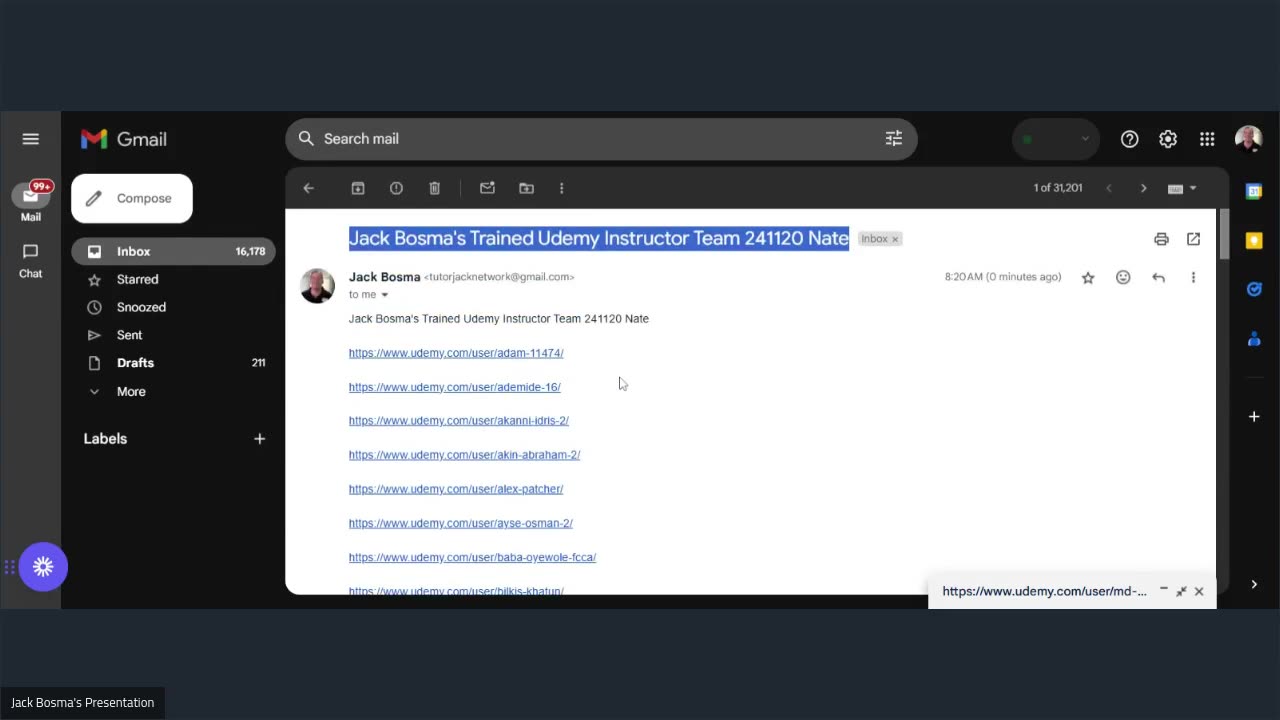Click the Compose button
This screenshot has height=720, width=1280.
coord(132,198)
